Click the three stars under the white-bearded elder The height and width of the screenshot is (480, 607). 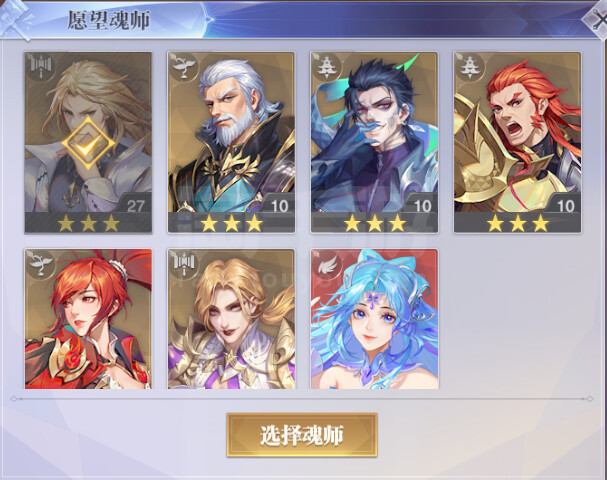point(231,223)
